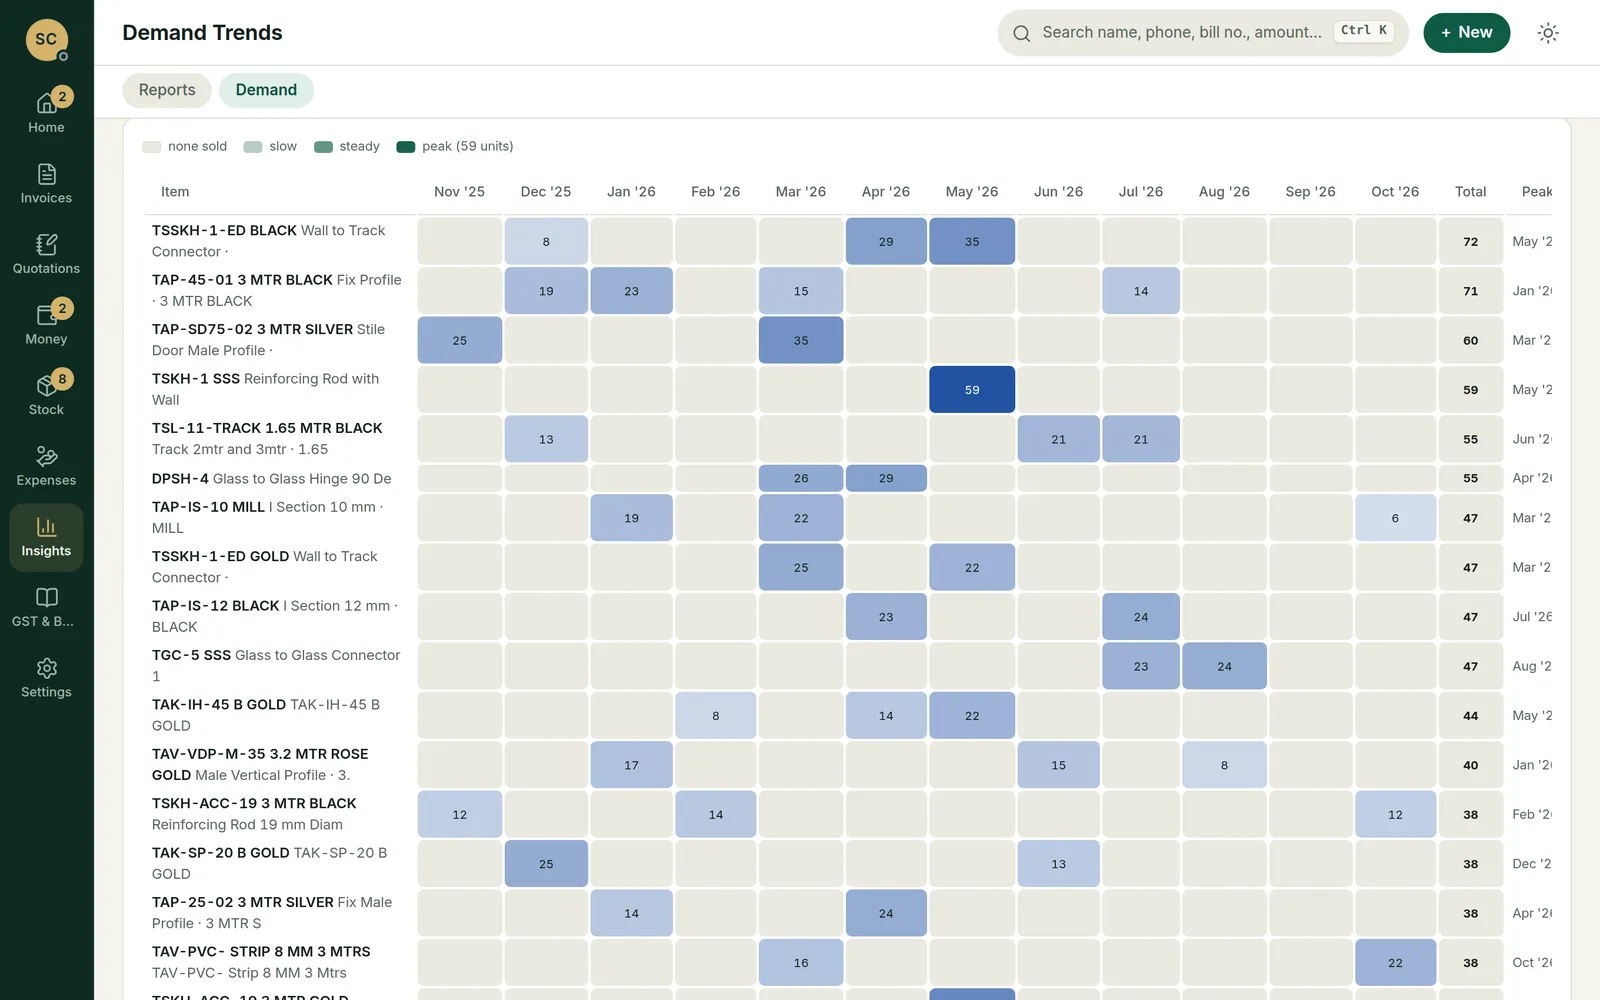
Task: Click the Demand Trends page title
Action: click(202, 33)
